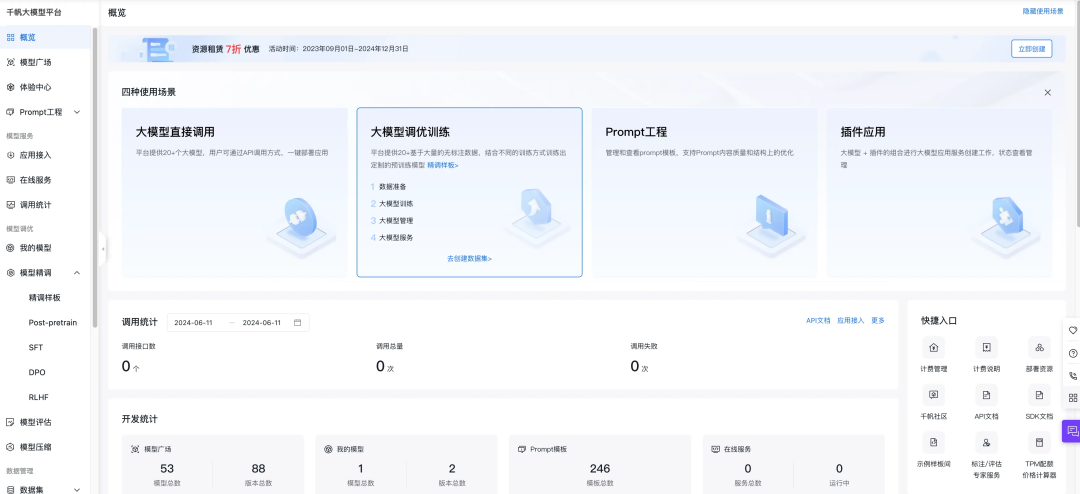Go to 模型广场 in sidebar
Image resolution: width=1080 pixels, height=494 pixels.
(36, 62)
